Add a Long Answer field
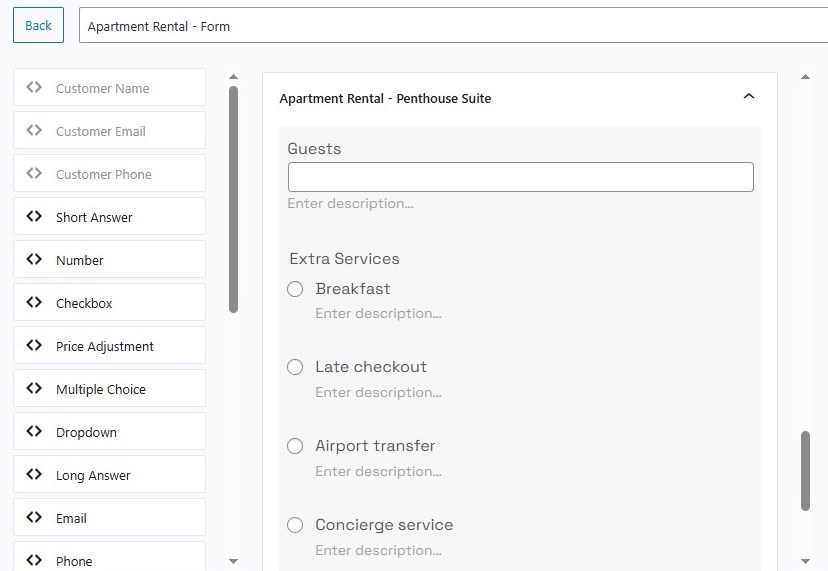The image size is (828, 571). click(109, 474)
